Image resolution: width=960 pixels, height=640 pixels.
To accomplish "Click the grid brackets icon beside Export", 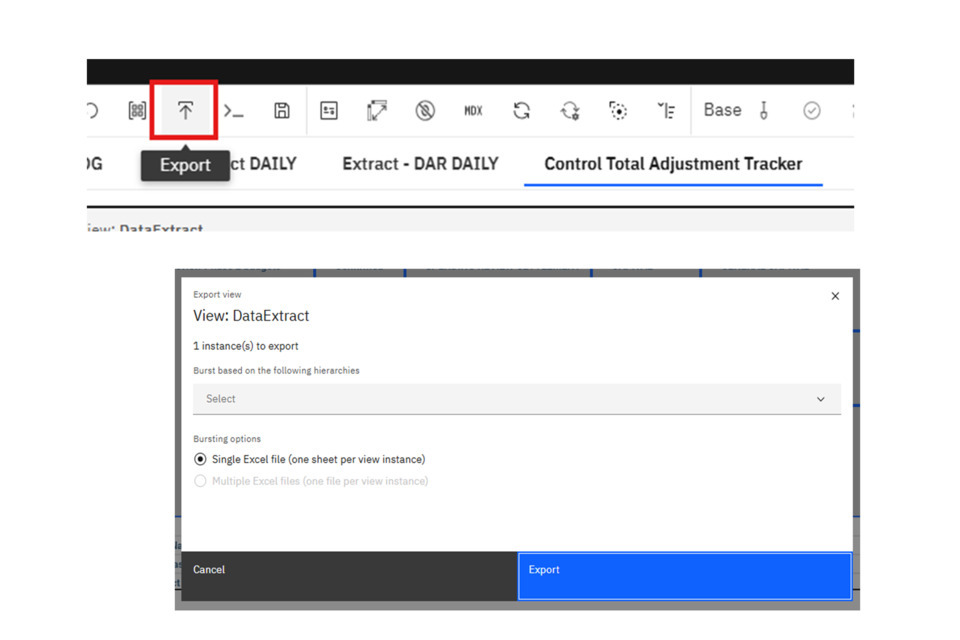I will click(138, 111).
